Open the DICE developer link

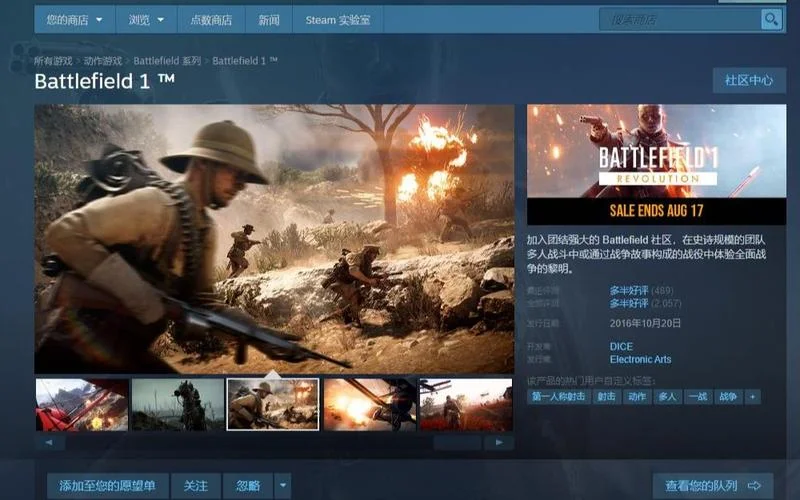point(621,346)
